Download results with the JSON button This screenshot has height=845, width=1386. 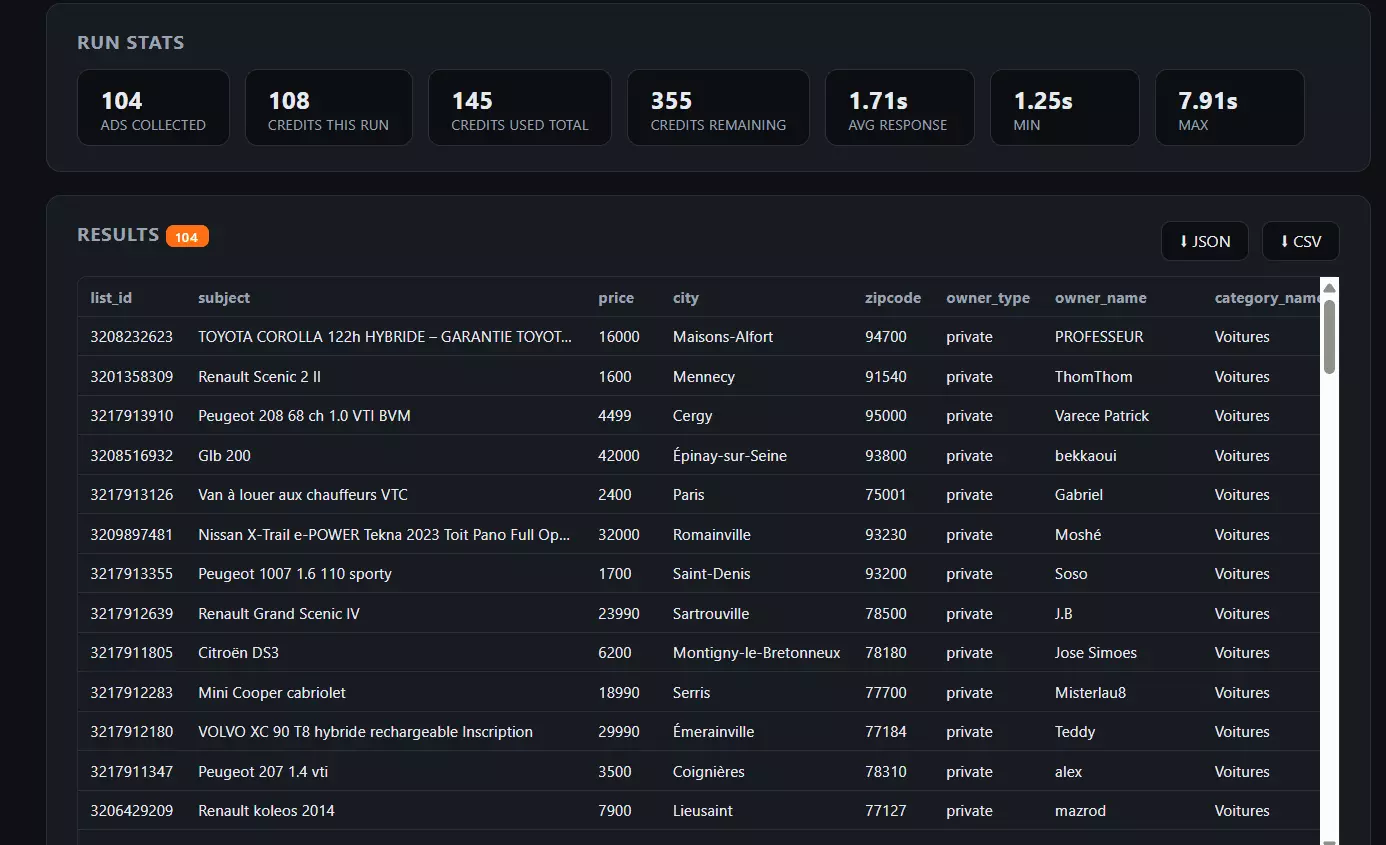[x=1204, y=241]
